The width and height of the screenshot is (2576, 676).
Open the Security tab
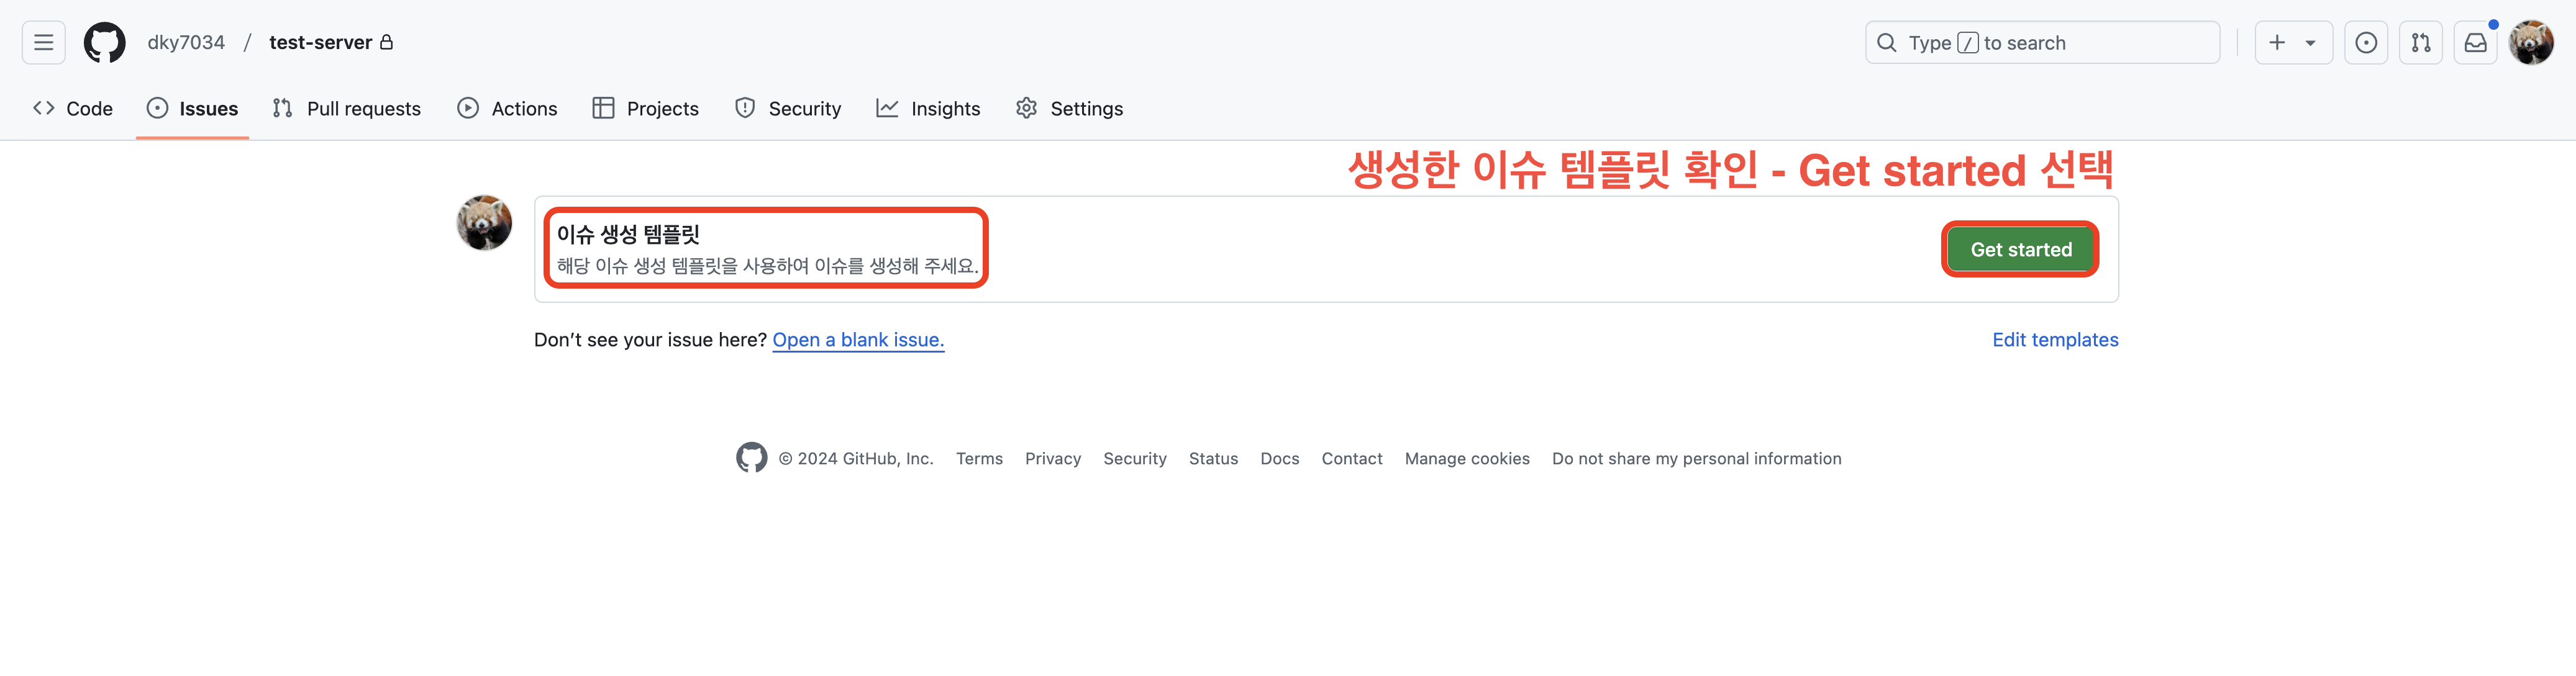point(787,108)
